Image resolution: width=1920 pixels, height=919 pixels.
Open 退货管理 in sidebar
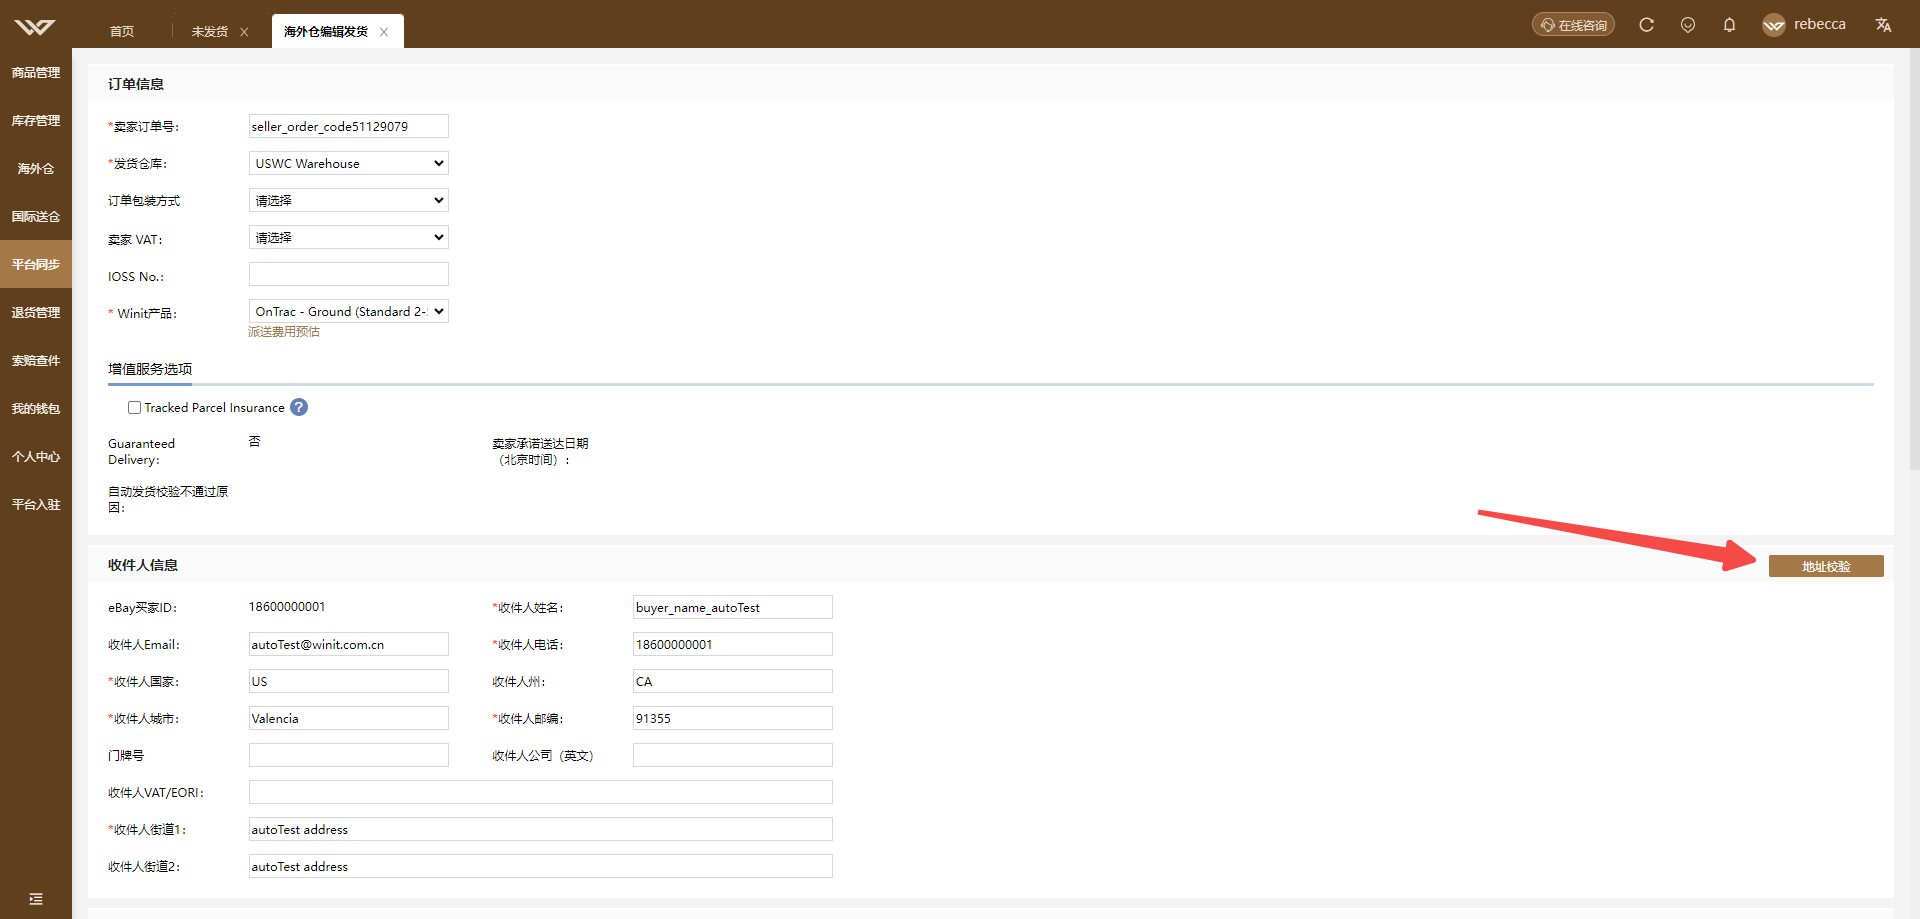[x=36, y=312]
